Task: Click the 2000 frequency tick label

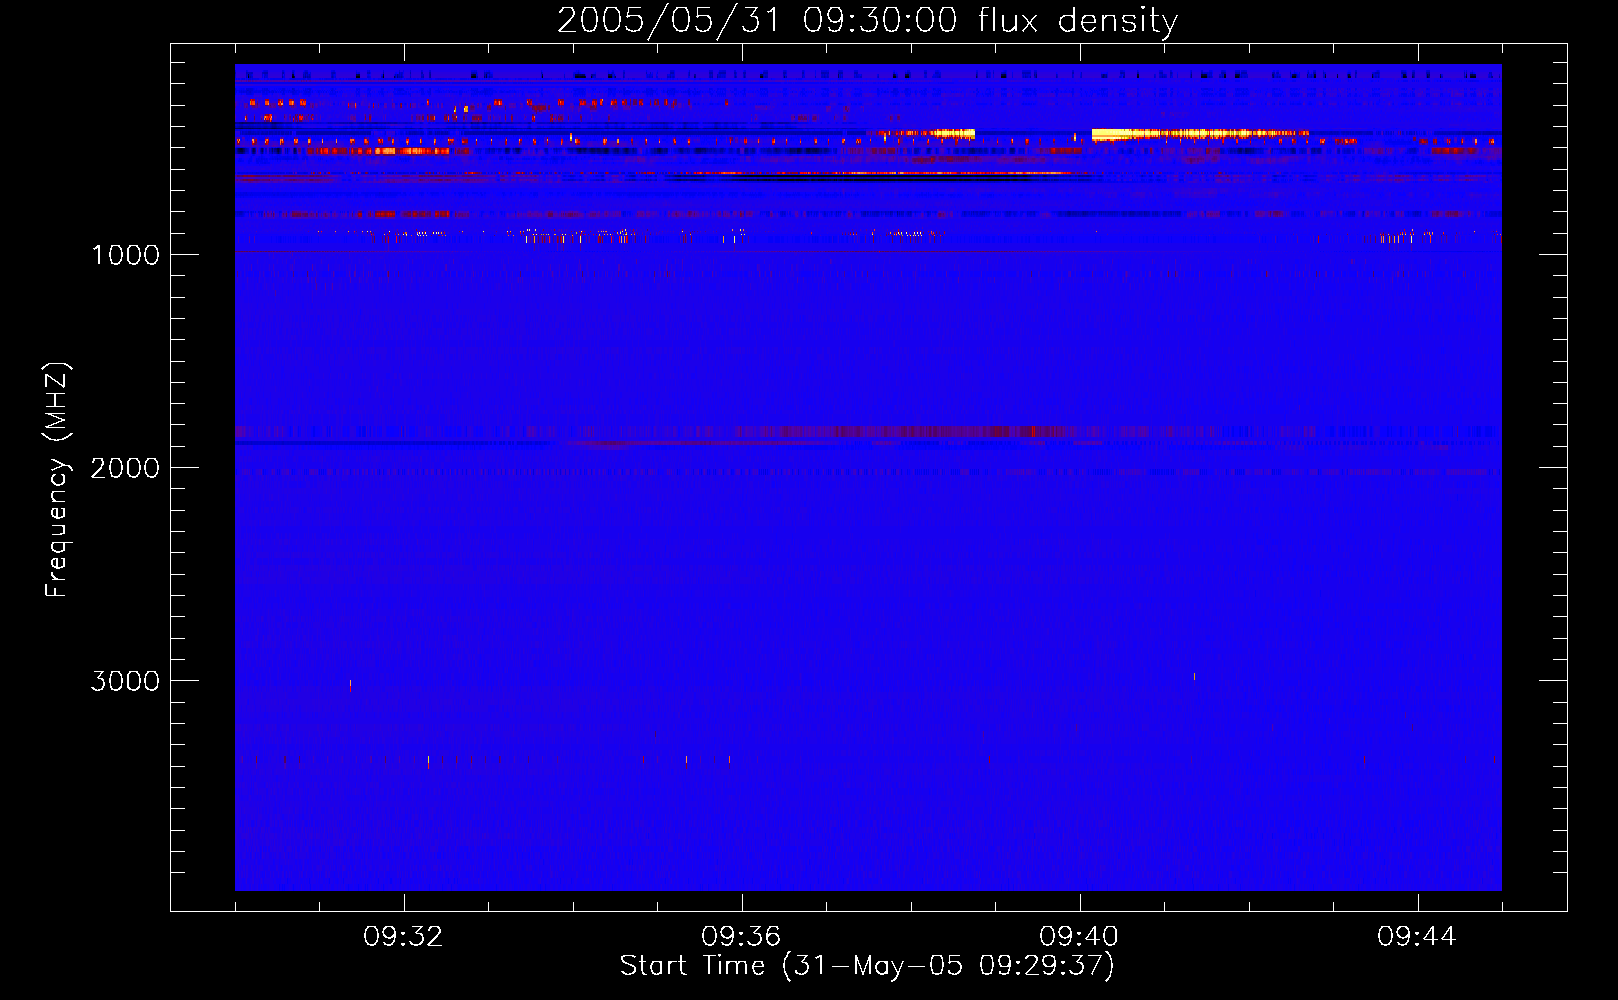Action: (125, 468)
